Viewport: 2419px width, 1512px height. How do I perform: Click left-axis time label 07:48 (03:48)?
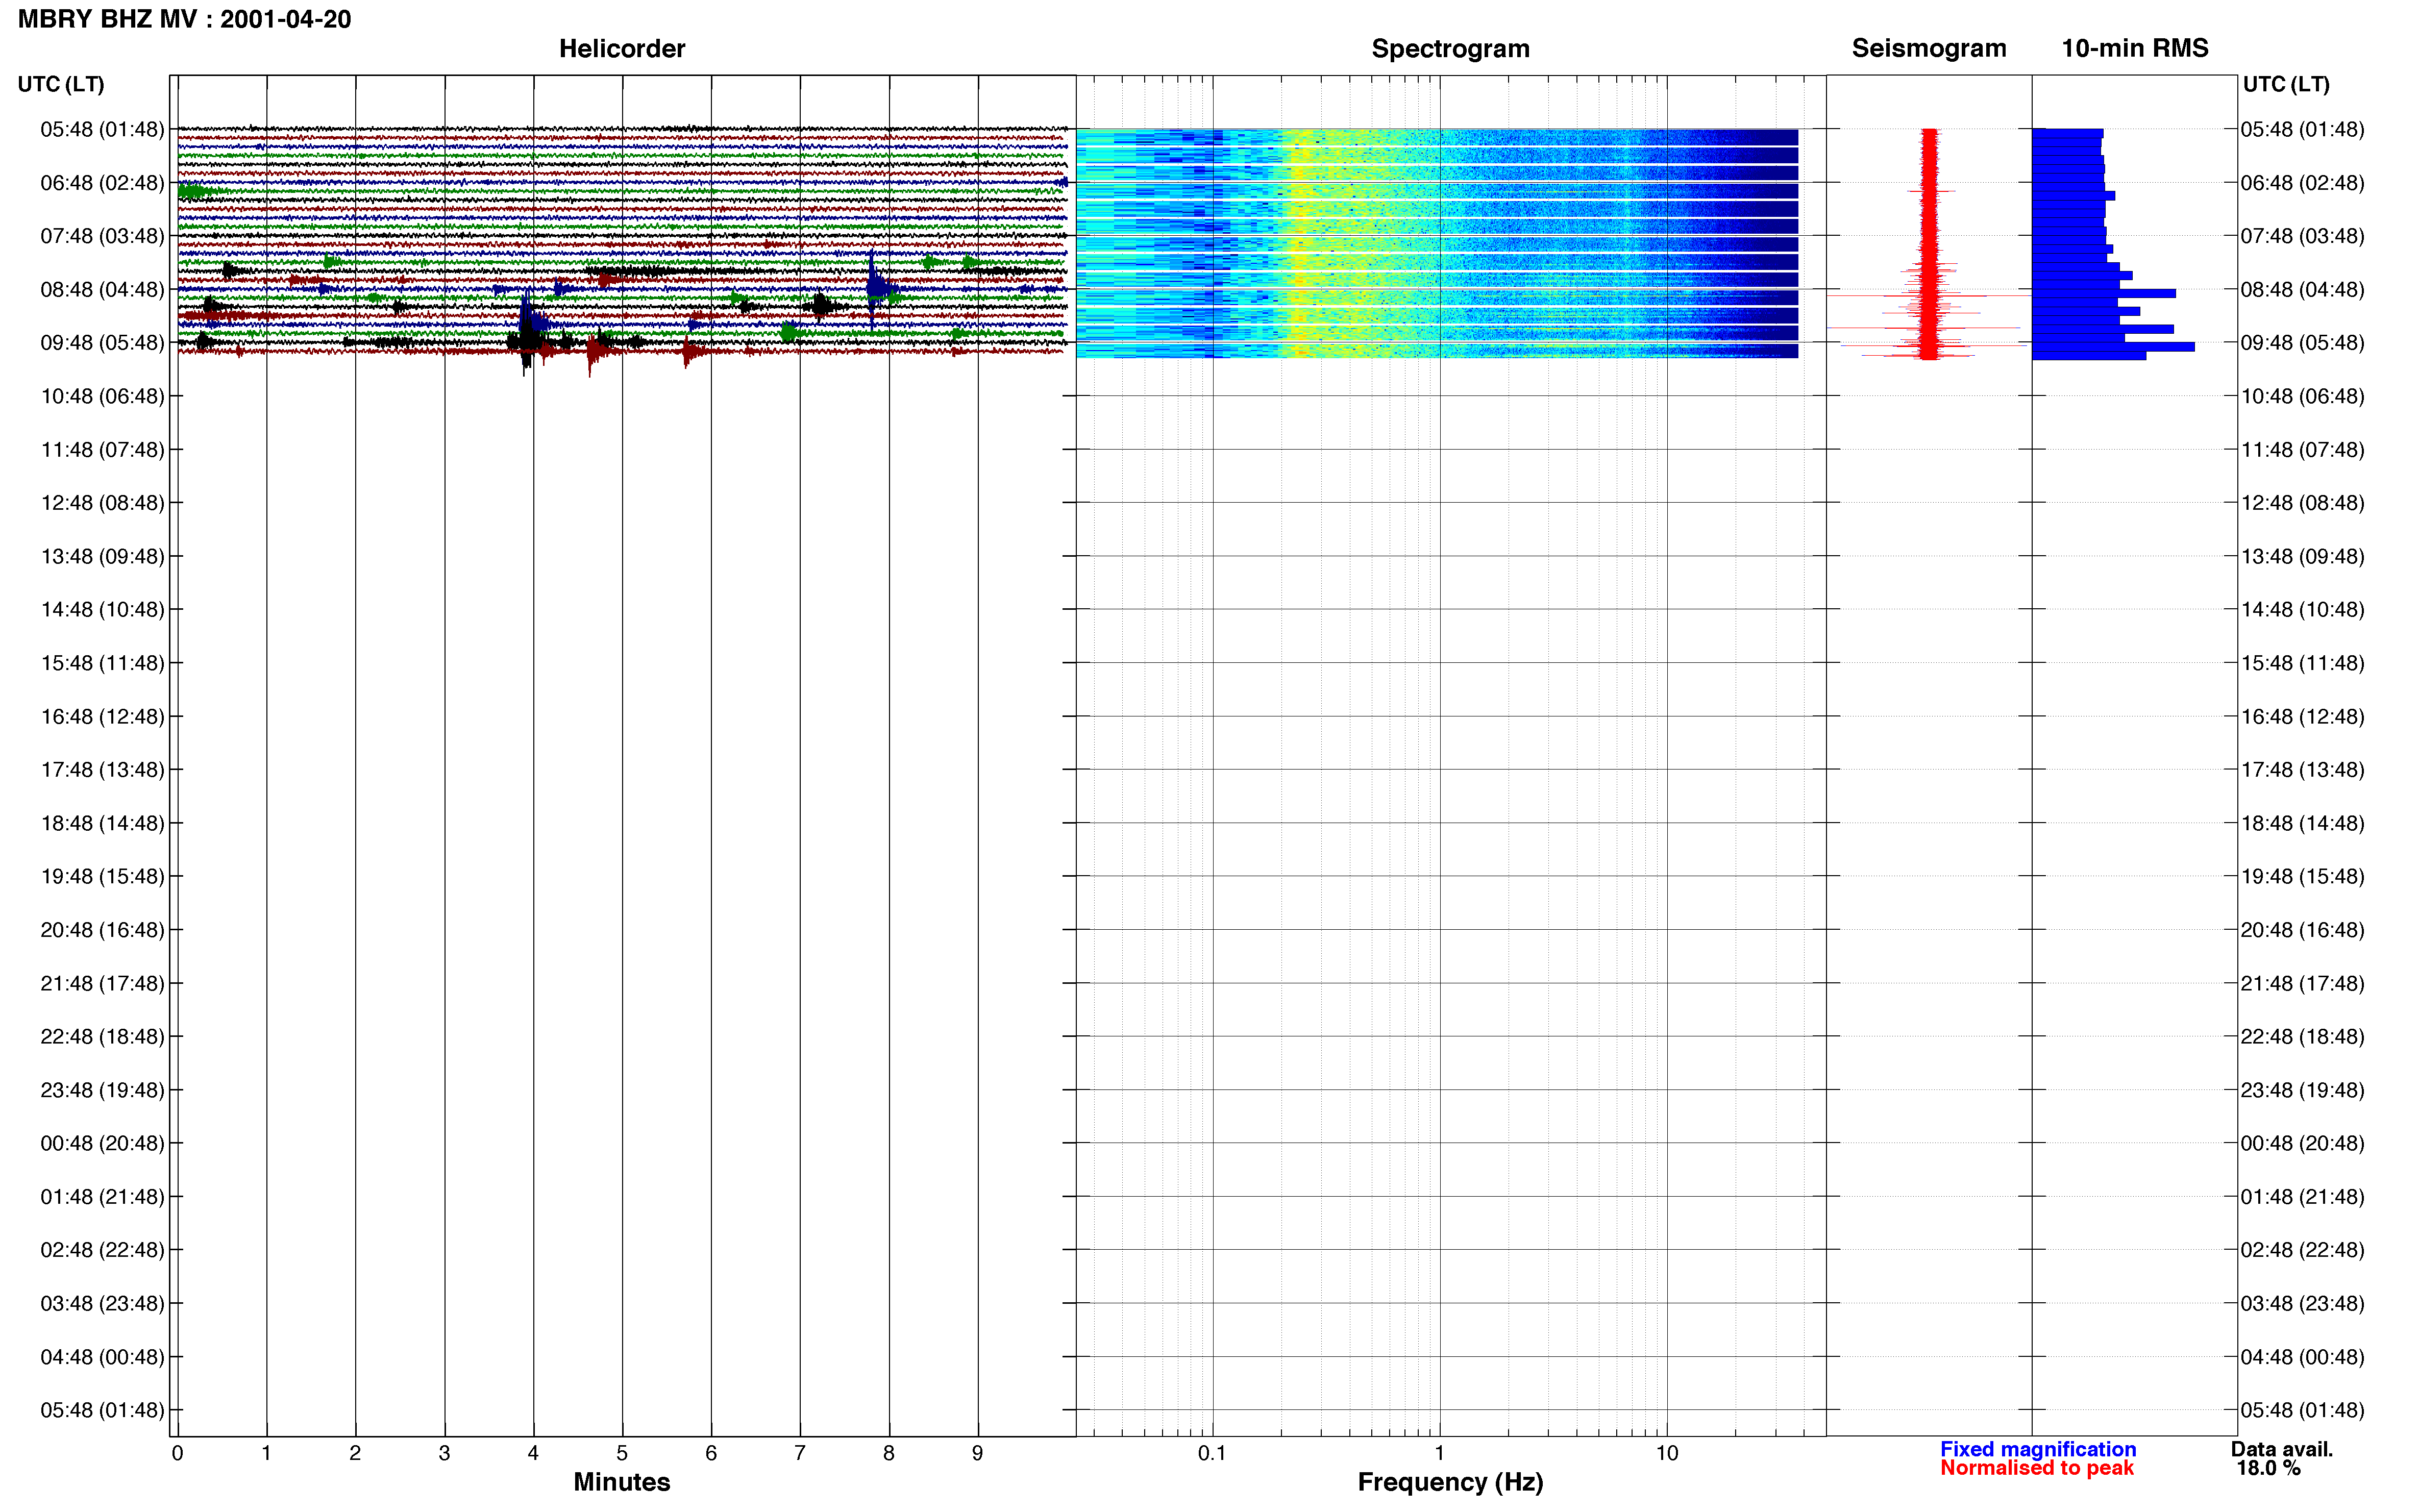point(102,236)
